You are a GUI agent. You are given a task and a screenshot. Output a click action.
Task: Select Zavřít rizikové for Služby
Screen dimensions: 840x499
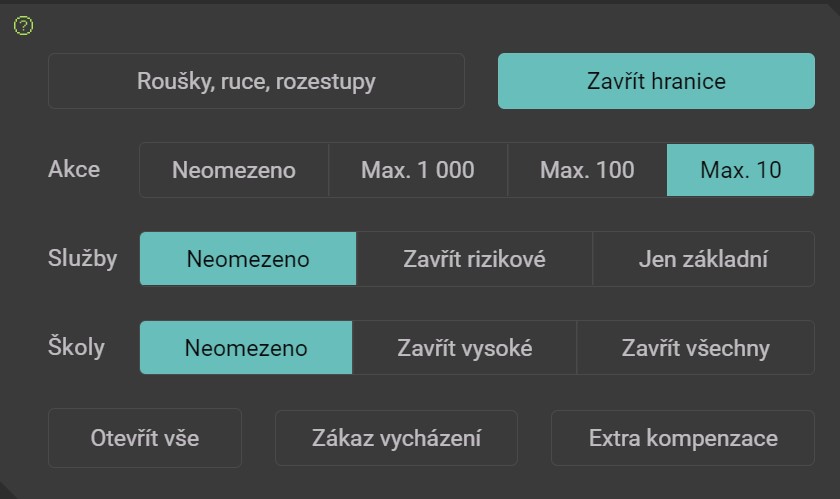tap(474, 259)
